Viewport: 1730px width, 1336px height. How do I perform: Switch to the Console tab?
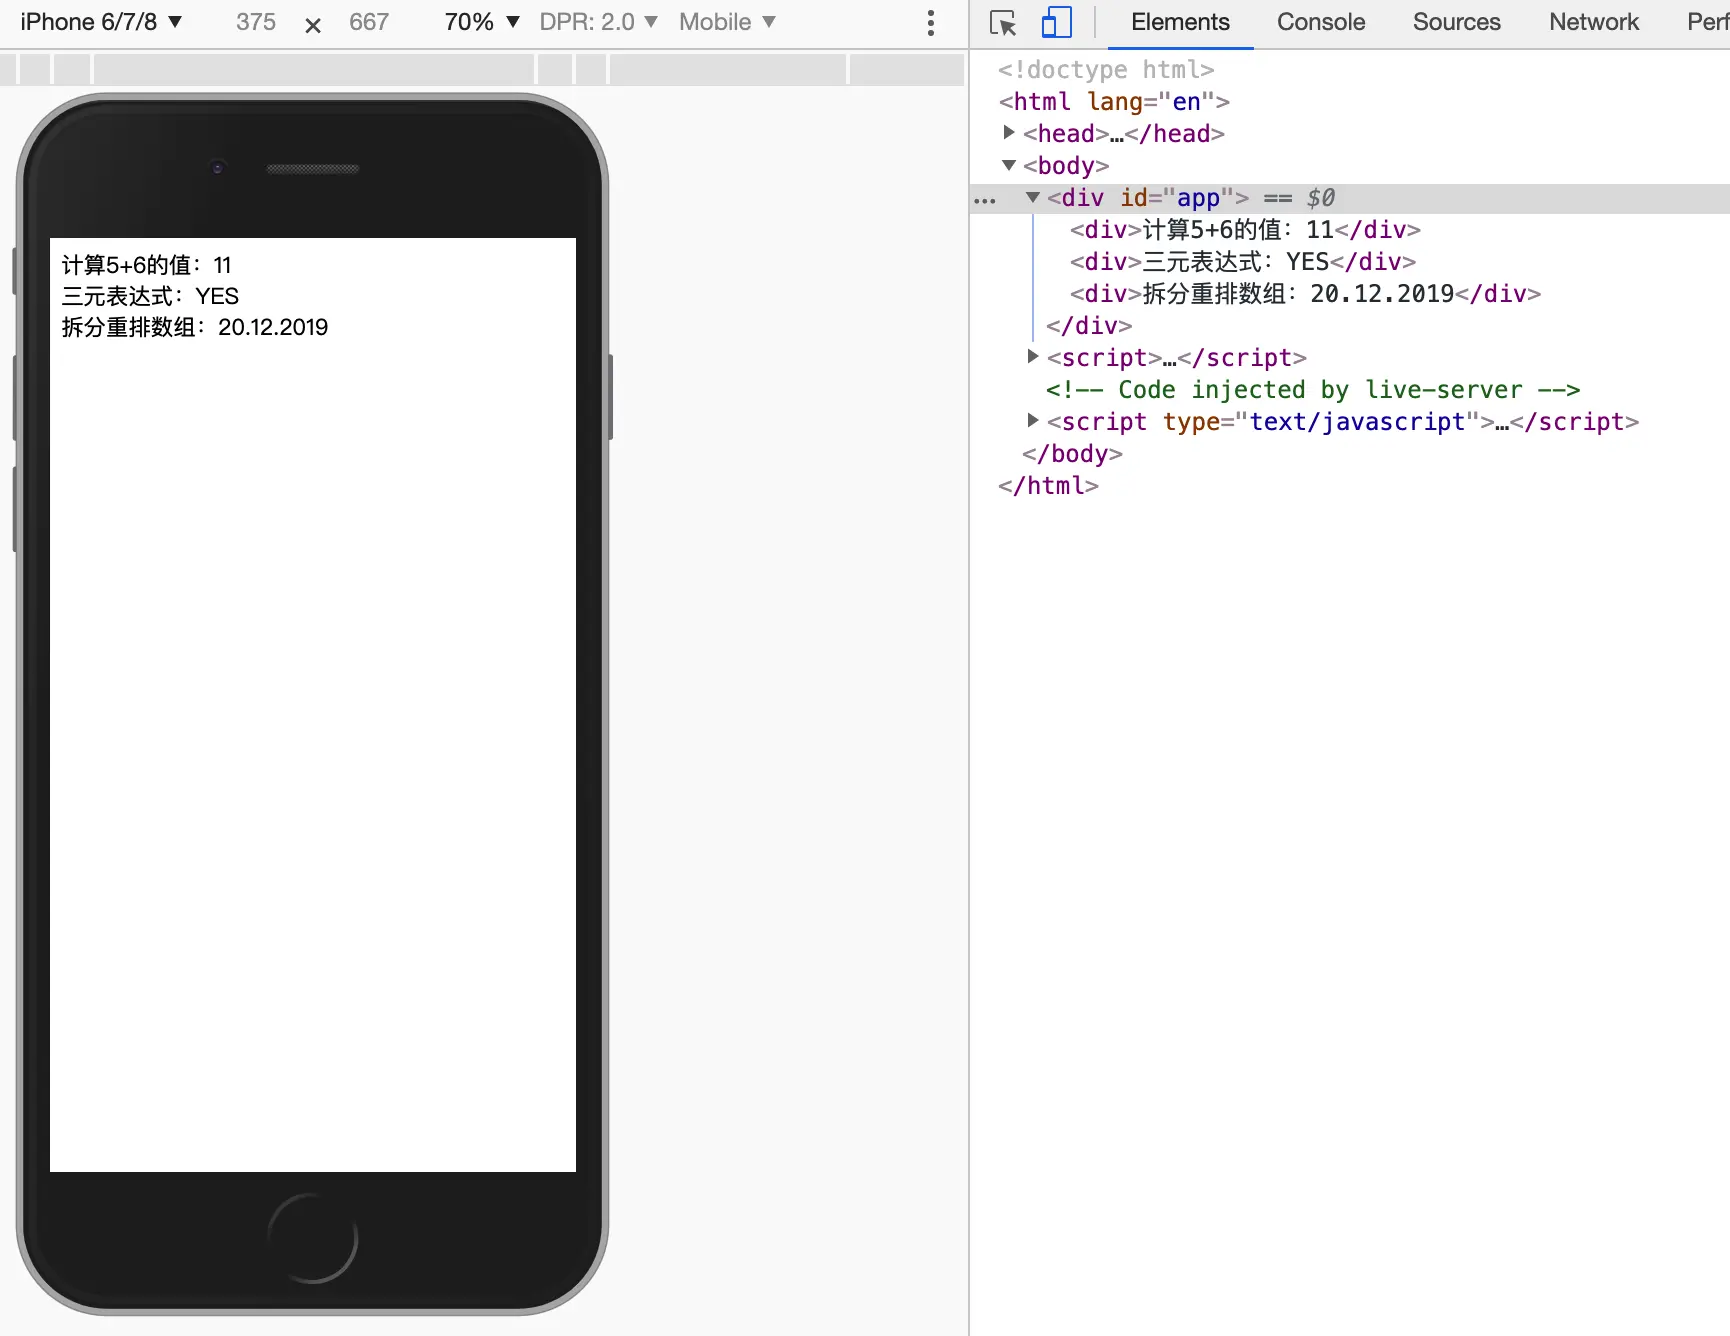click(1321, 22)
